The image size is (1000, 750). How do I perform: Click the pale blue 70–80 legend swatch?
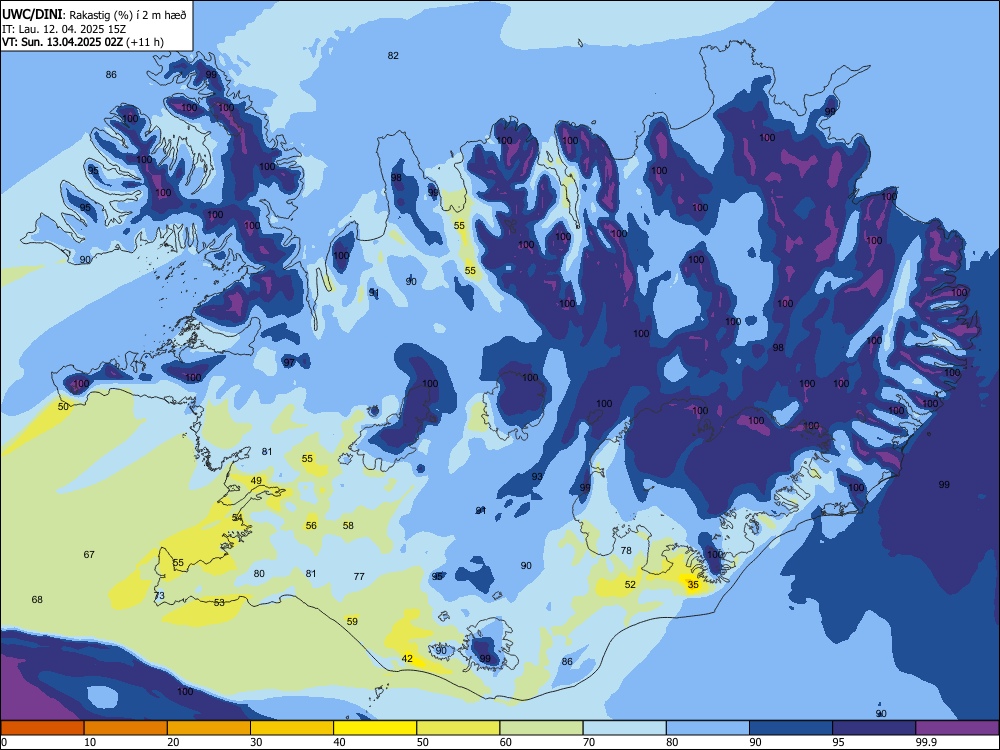[625, 728]
